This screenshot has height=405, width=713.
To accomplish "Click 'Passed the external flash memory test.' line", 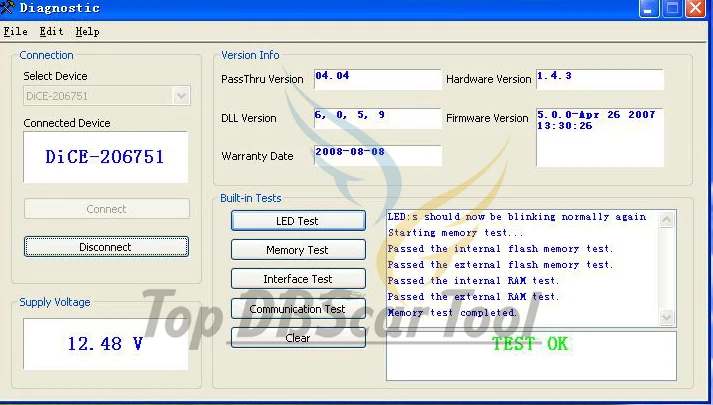I will [x=501, y=265].
